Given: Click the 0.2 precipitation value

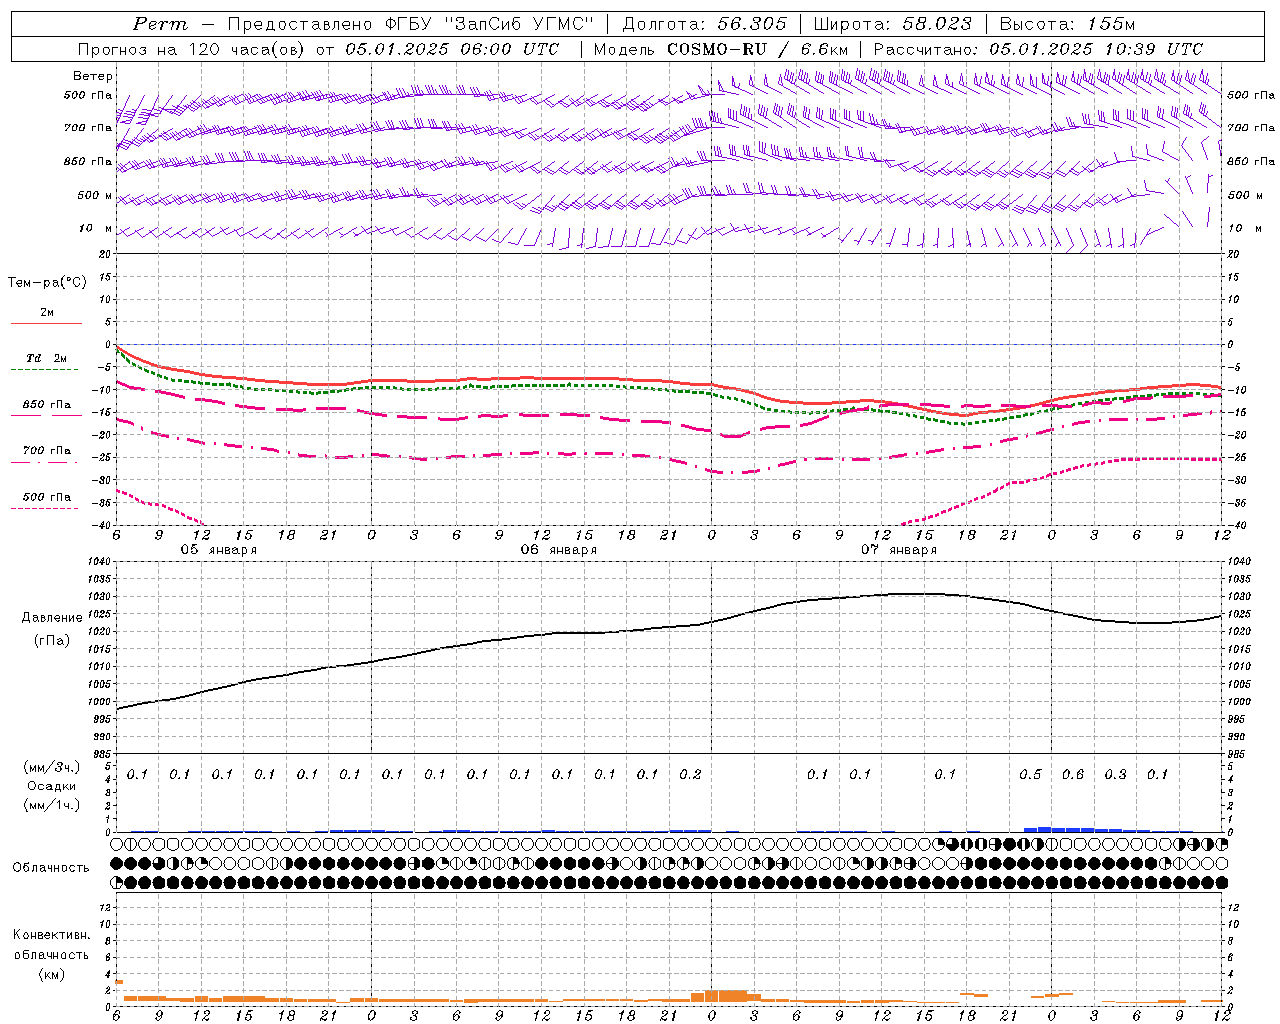Looking at the screenshot, I should click(x=690, y=774).
